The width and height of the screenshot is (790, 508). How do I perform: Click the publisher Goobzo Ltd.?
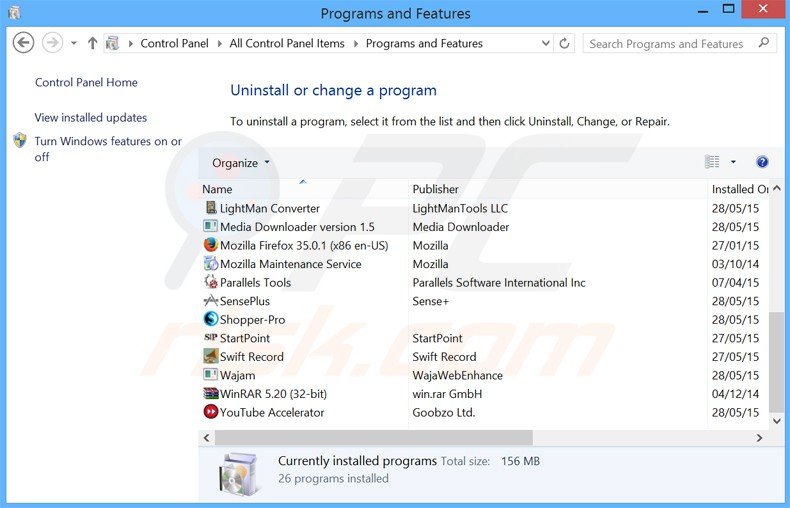[443, 412]
